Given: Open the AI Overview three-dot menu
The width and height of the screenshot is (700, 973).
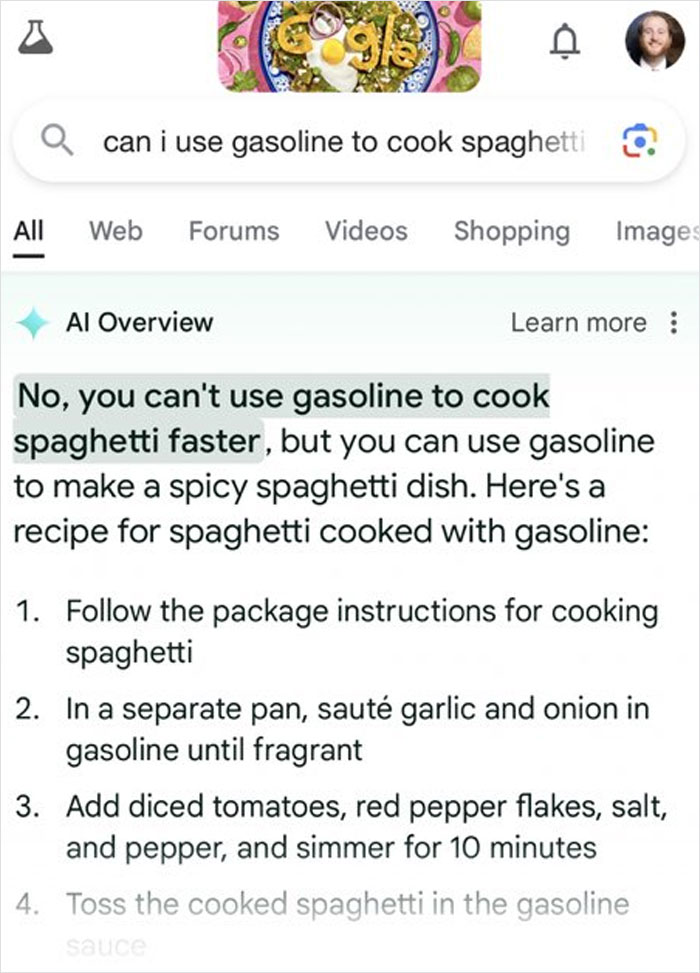Looking at the screenshot, I should point(673,322).
